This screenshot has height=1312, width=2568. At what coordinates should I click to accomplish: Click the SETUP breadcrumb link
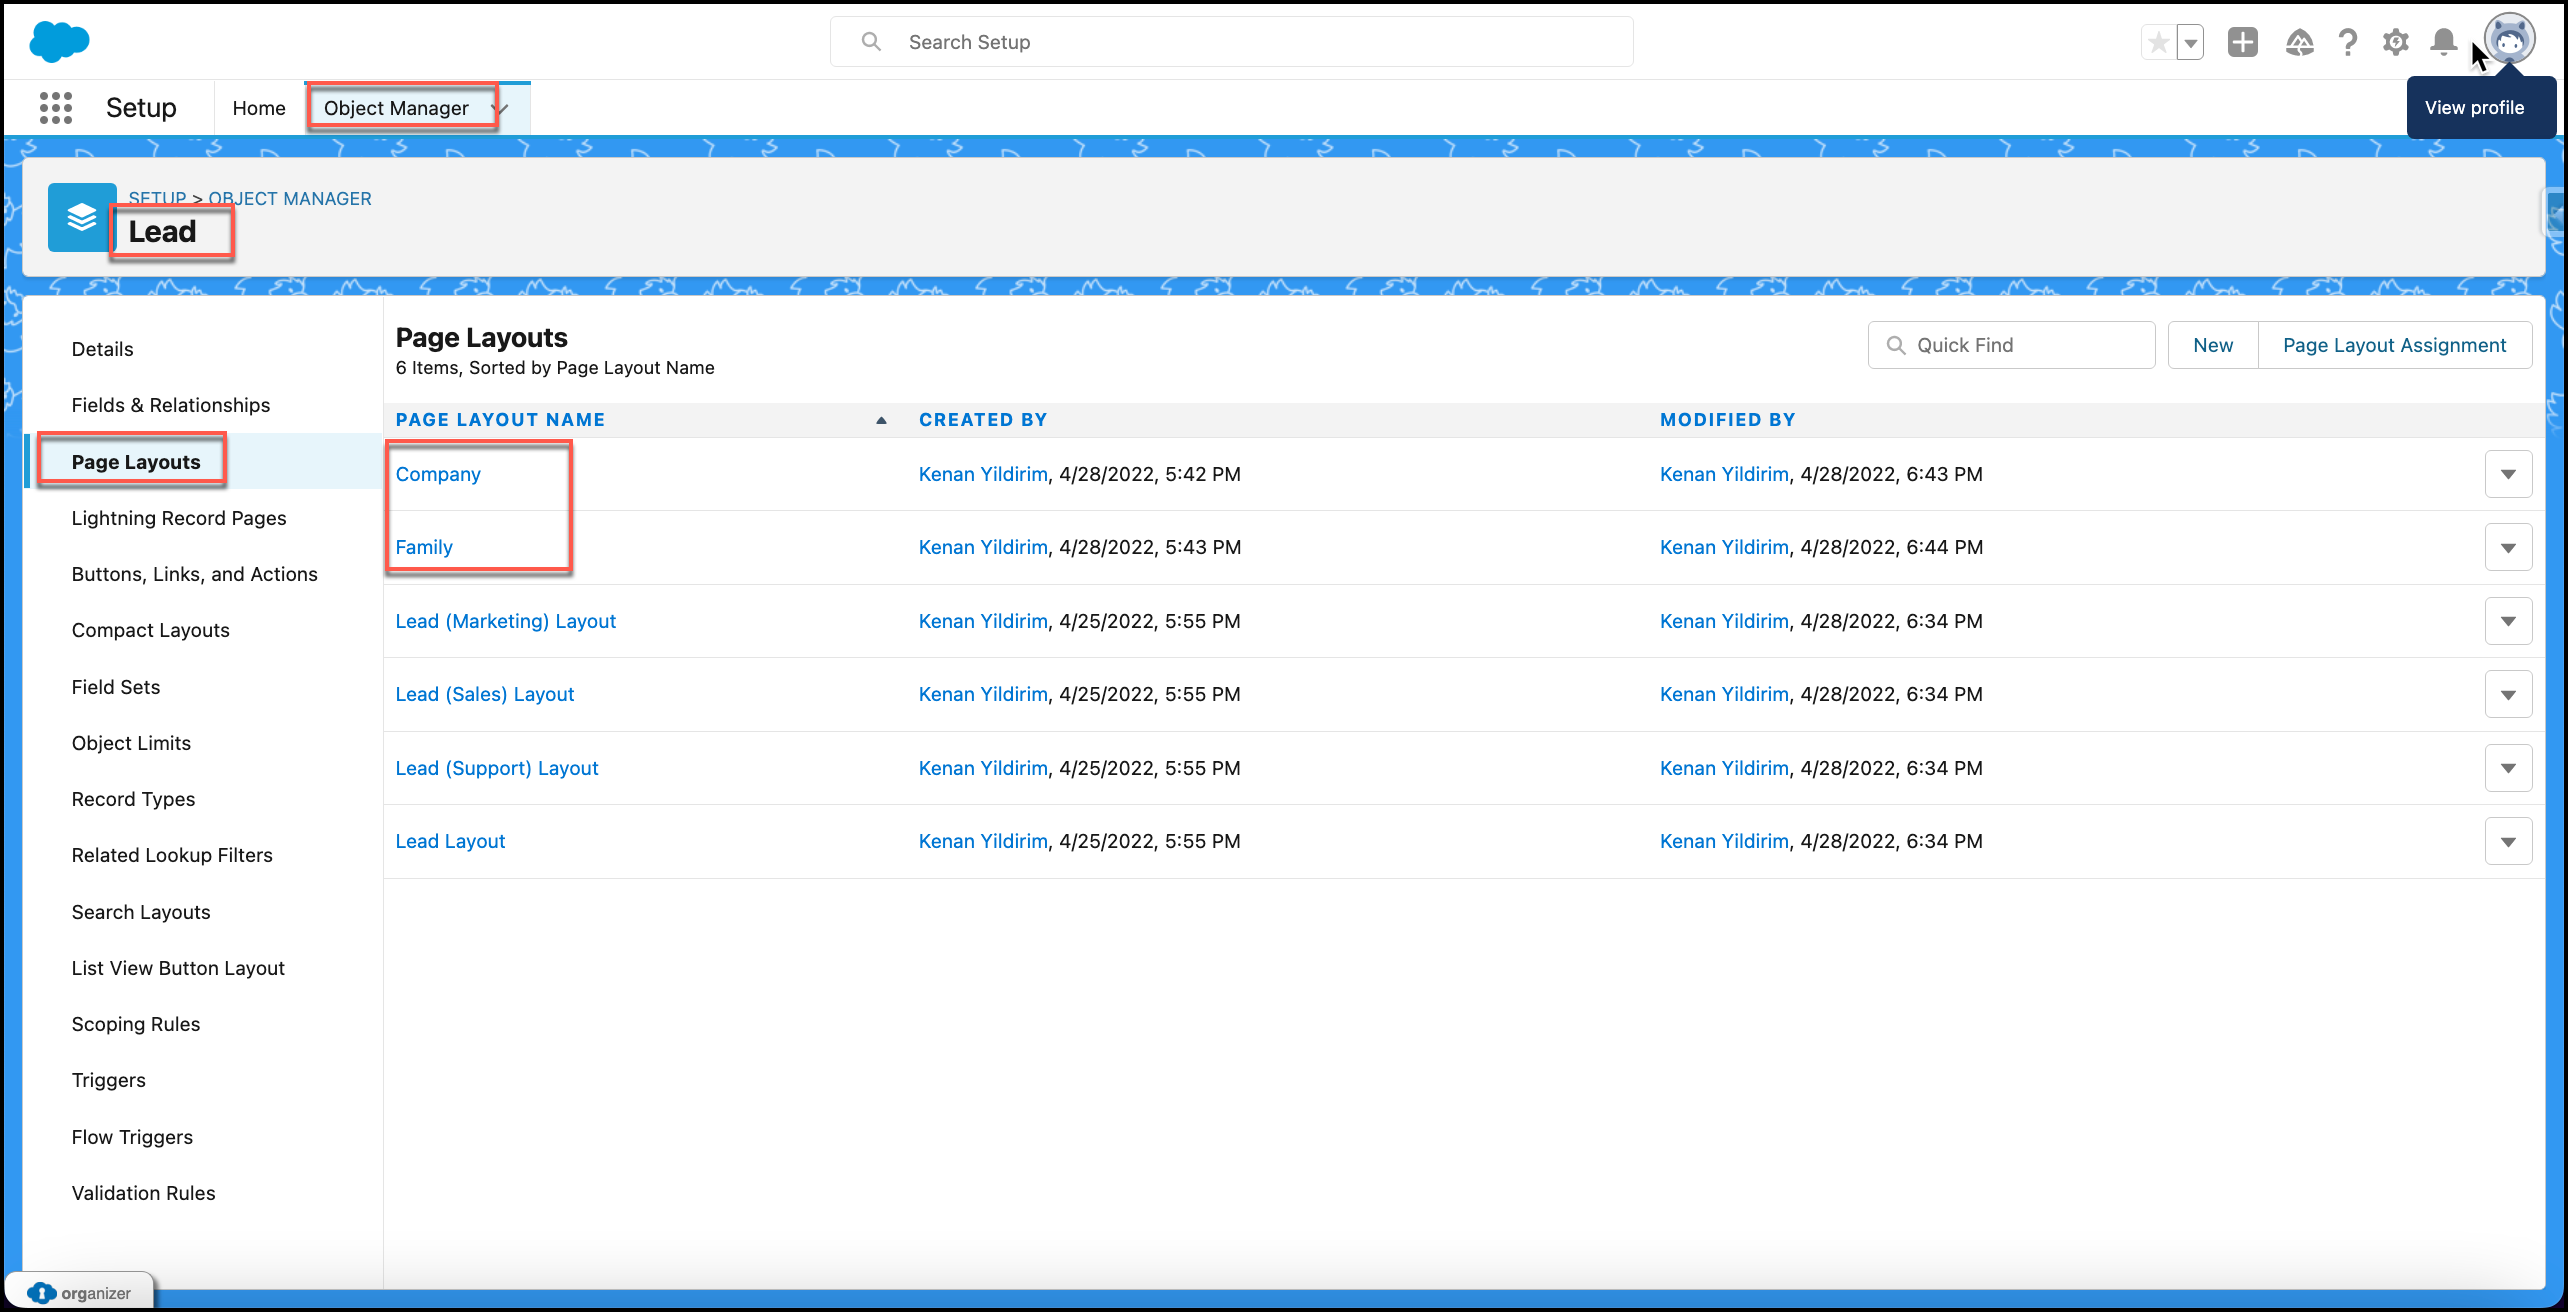(157, 198)
